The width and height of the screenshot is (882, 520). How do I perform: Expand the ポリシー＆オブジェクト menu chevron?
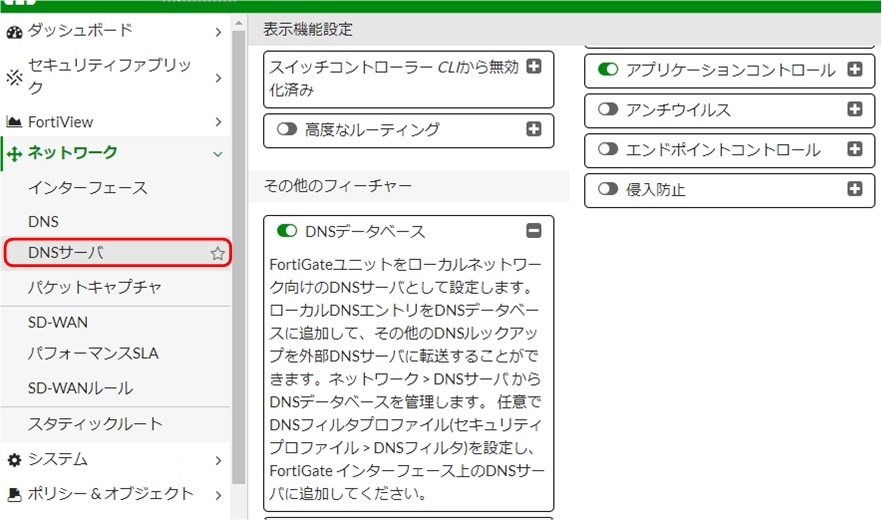pos(218,495)
